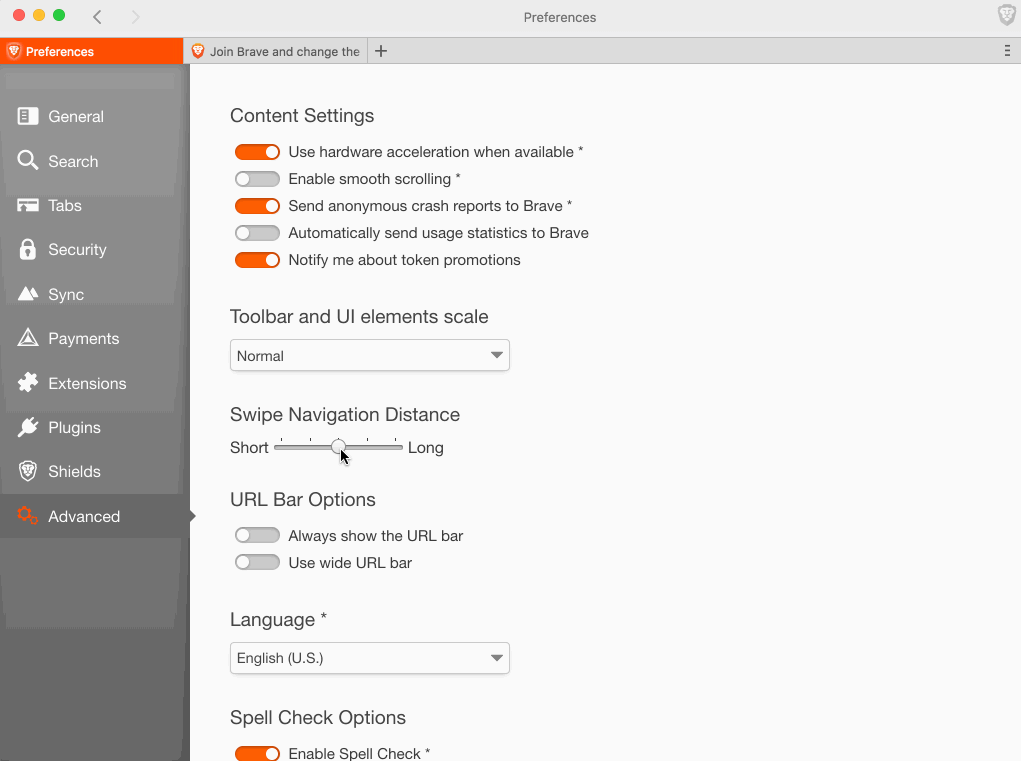
Task: Switch to the Preferences tab
Action: pos(91,51)
